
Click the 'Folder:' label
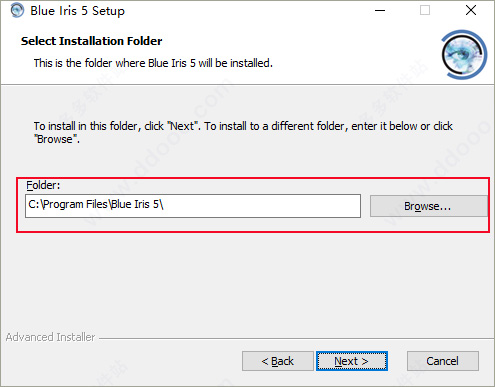(43, 185)
